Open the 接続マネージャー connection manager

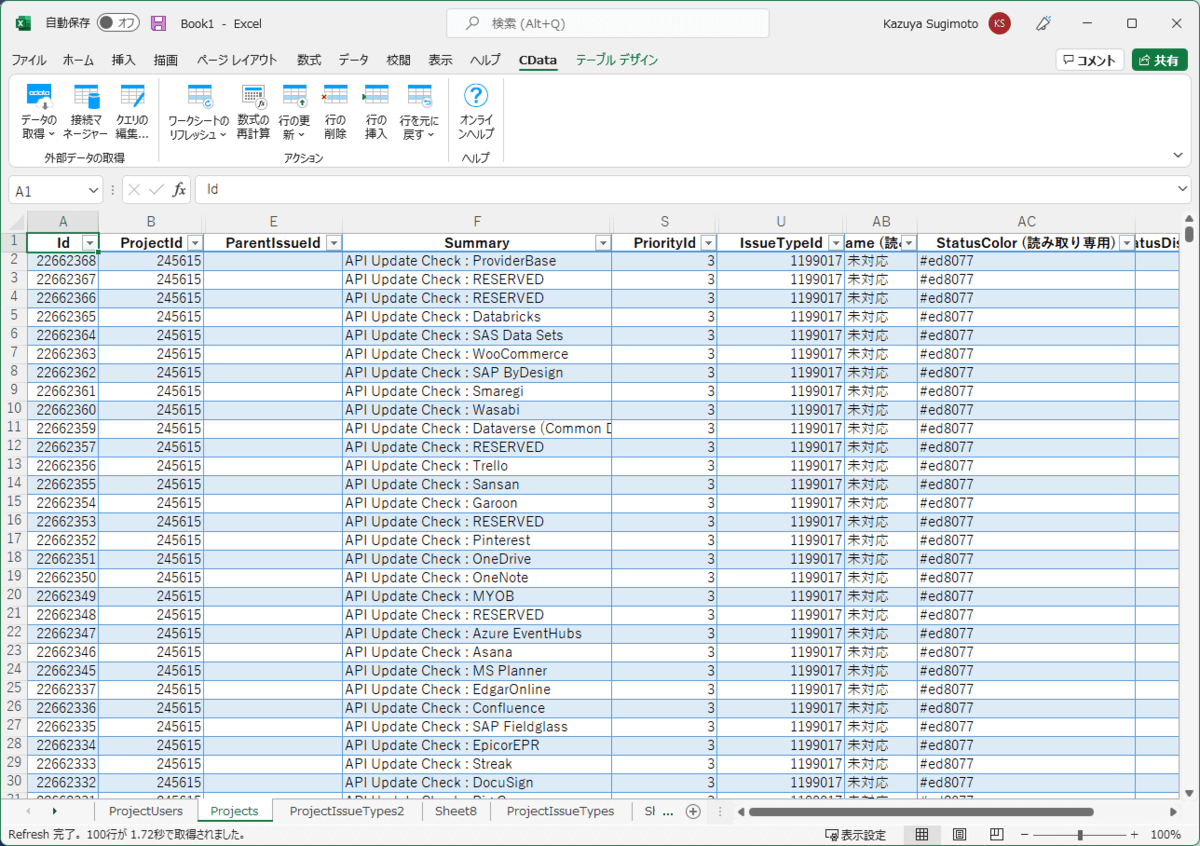pos(86,111)
